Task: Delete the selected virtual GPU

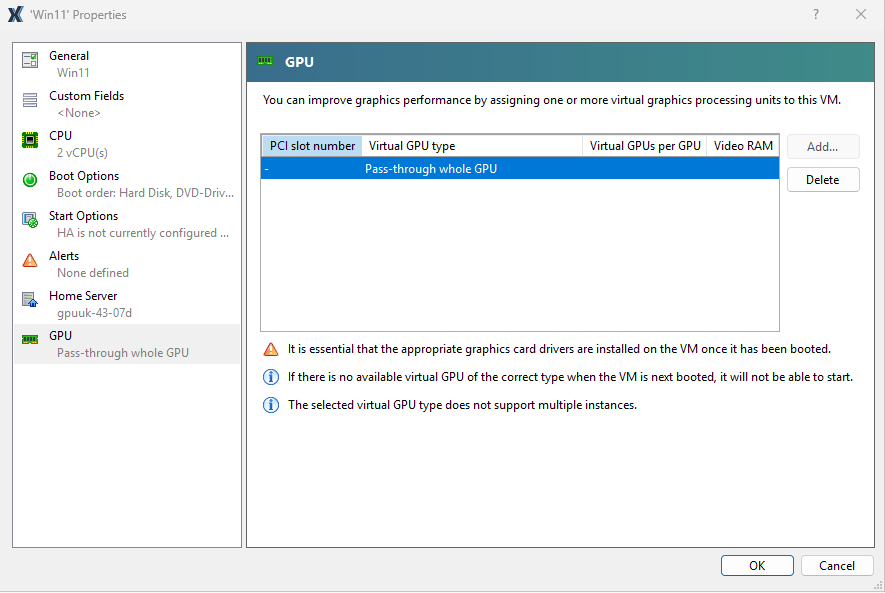Action: (x=823, y=180)
